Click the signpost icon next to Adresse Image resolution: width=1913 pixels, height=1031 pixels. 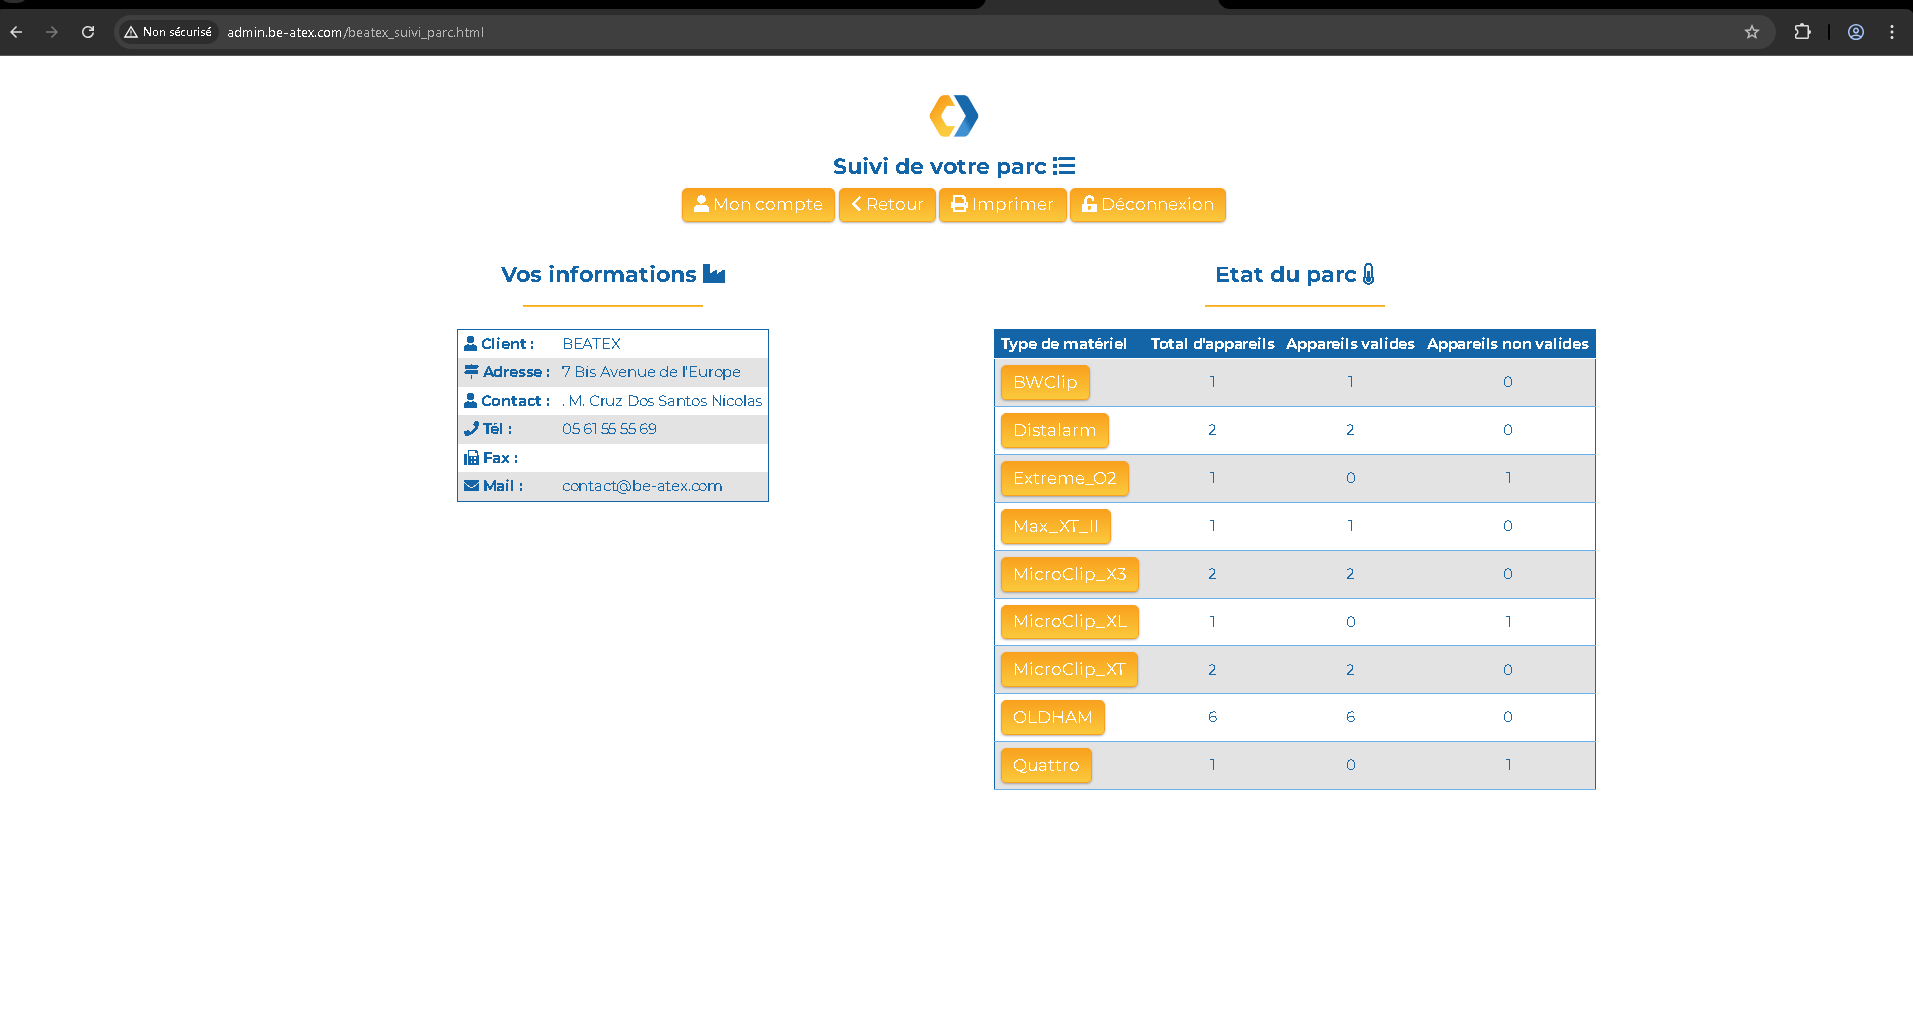471,372
